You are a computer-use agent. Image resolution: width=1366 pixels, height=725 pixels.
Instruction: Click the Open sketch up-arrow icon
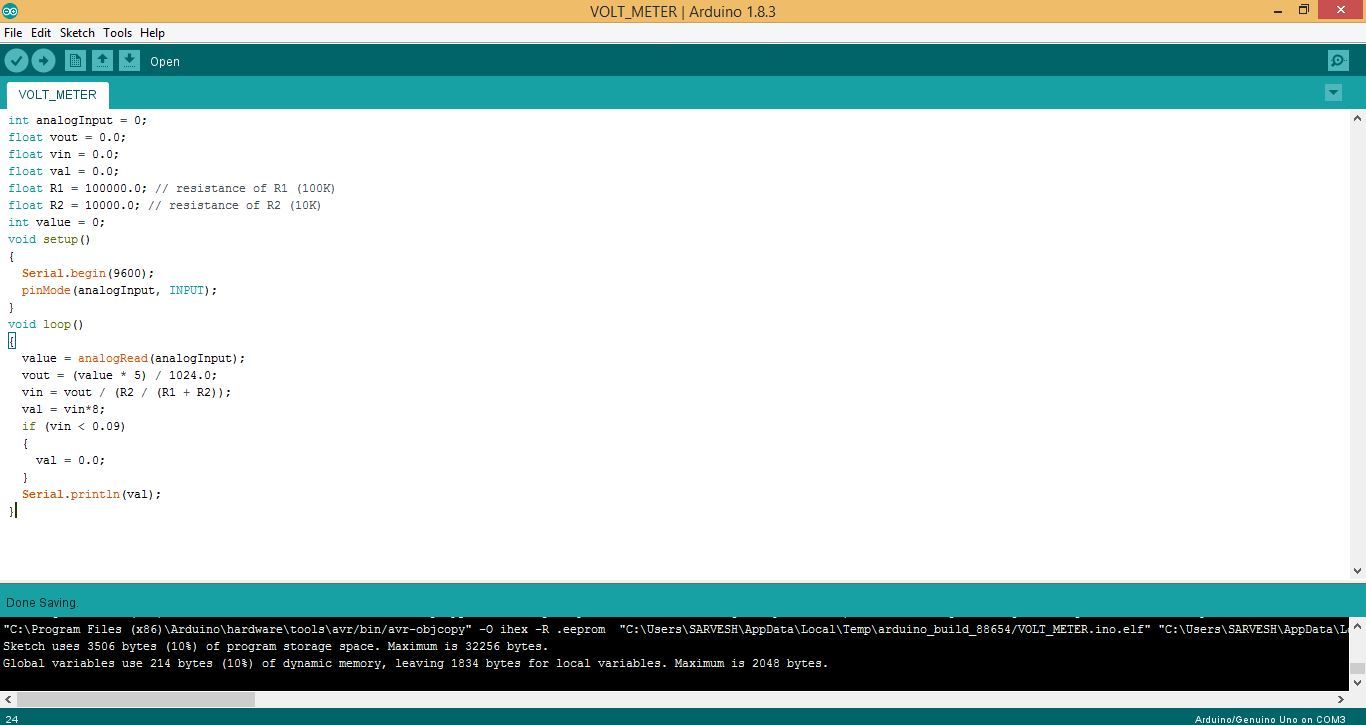click(102, 61)
